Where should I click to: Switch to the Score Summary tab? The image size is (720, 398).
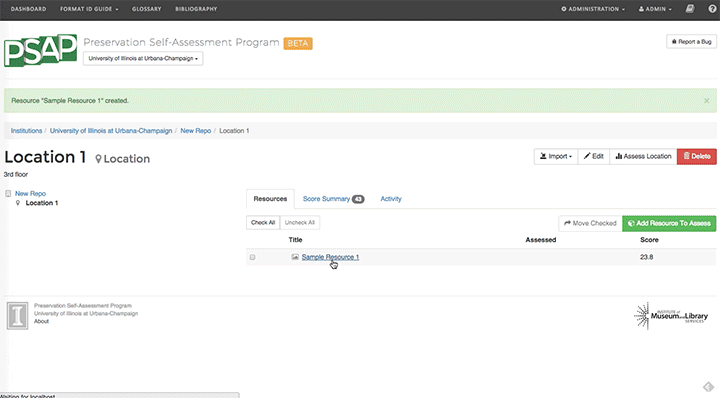click(x=333, y=199)
